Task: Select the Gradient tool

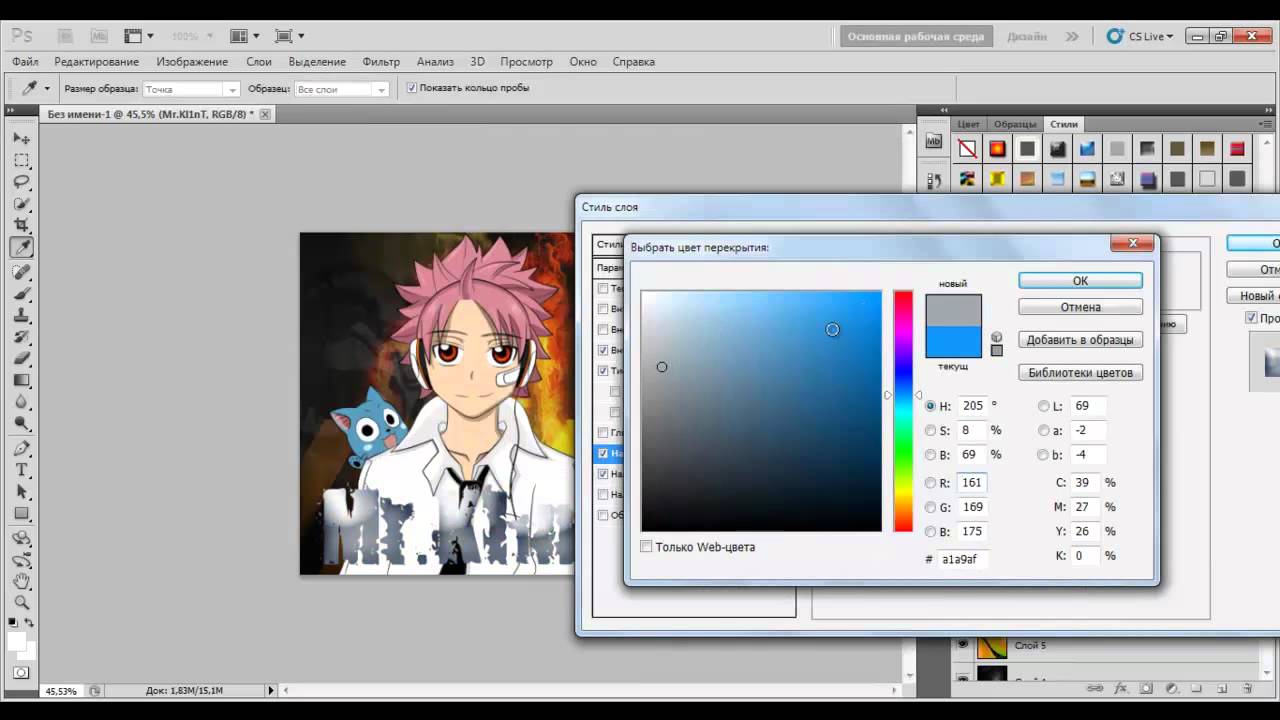Action: (21, 380)
